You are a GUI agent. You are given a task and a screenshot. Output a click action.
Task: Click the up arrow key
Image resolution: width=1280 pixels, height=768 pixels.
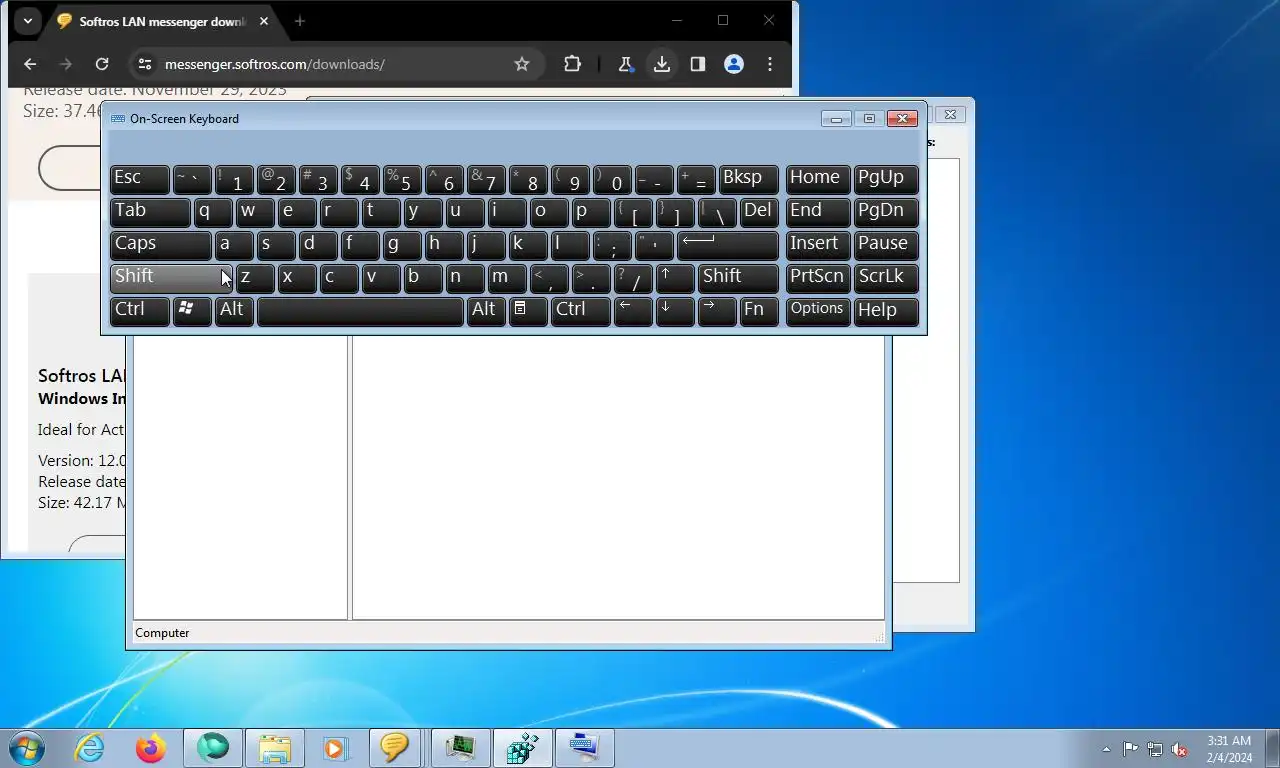pos(675,278)
